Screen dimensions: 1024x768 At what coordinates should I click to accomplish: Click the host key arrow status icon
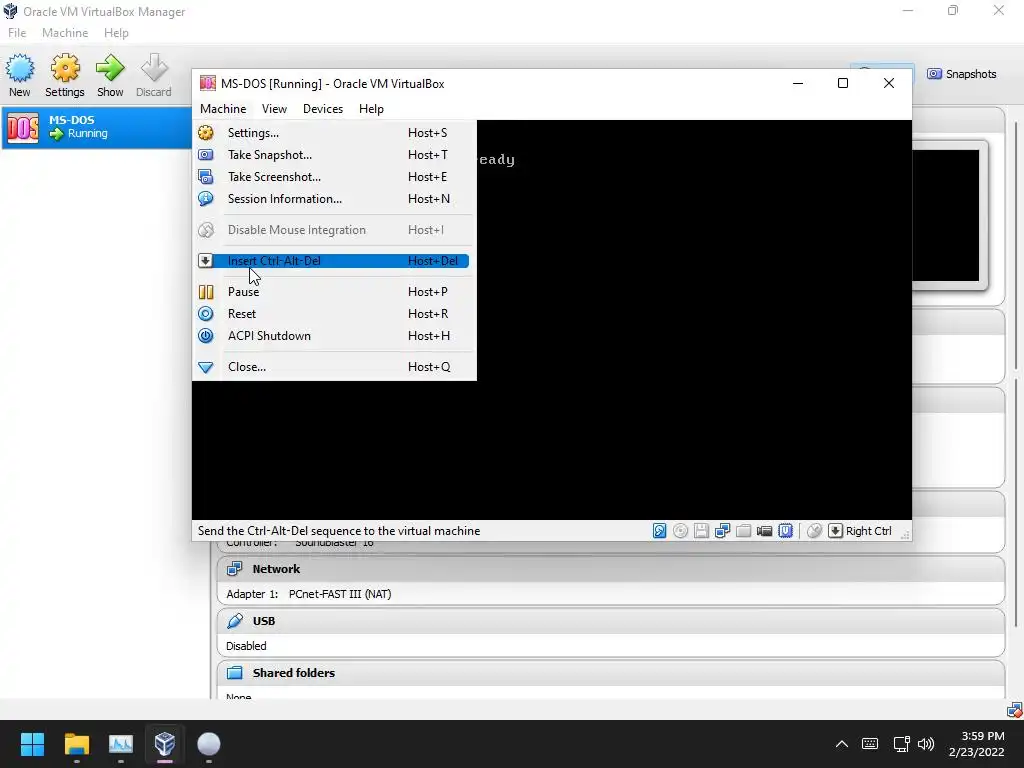835,531
